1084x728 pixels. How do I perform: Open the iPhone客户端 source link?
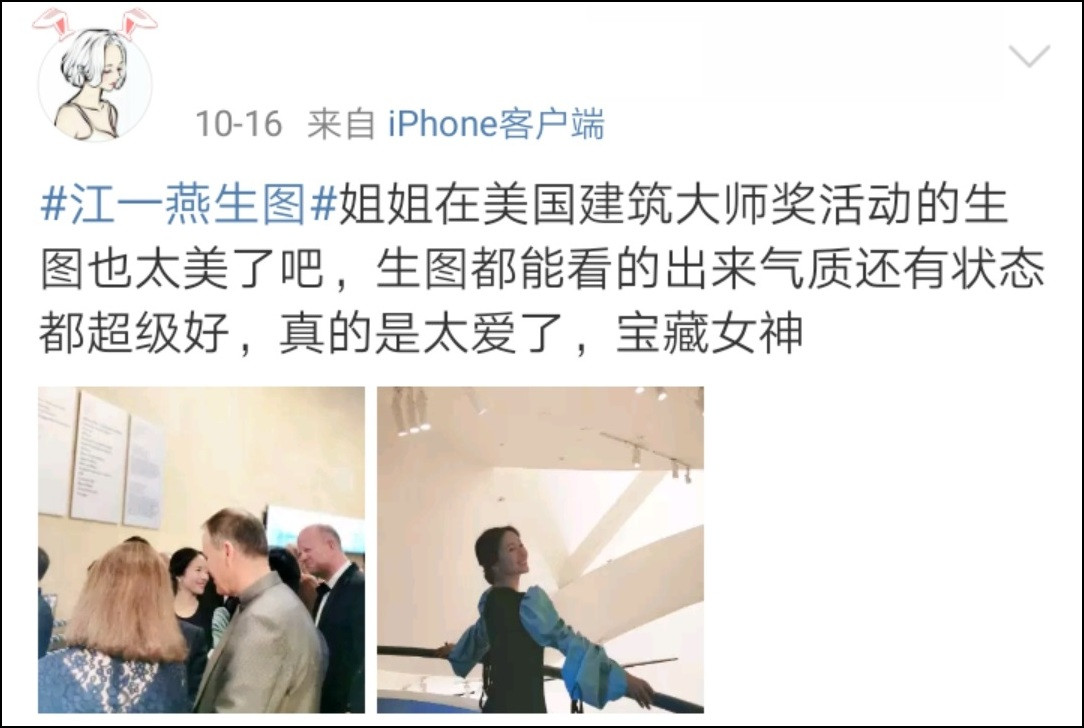496,124
